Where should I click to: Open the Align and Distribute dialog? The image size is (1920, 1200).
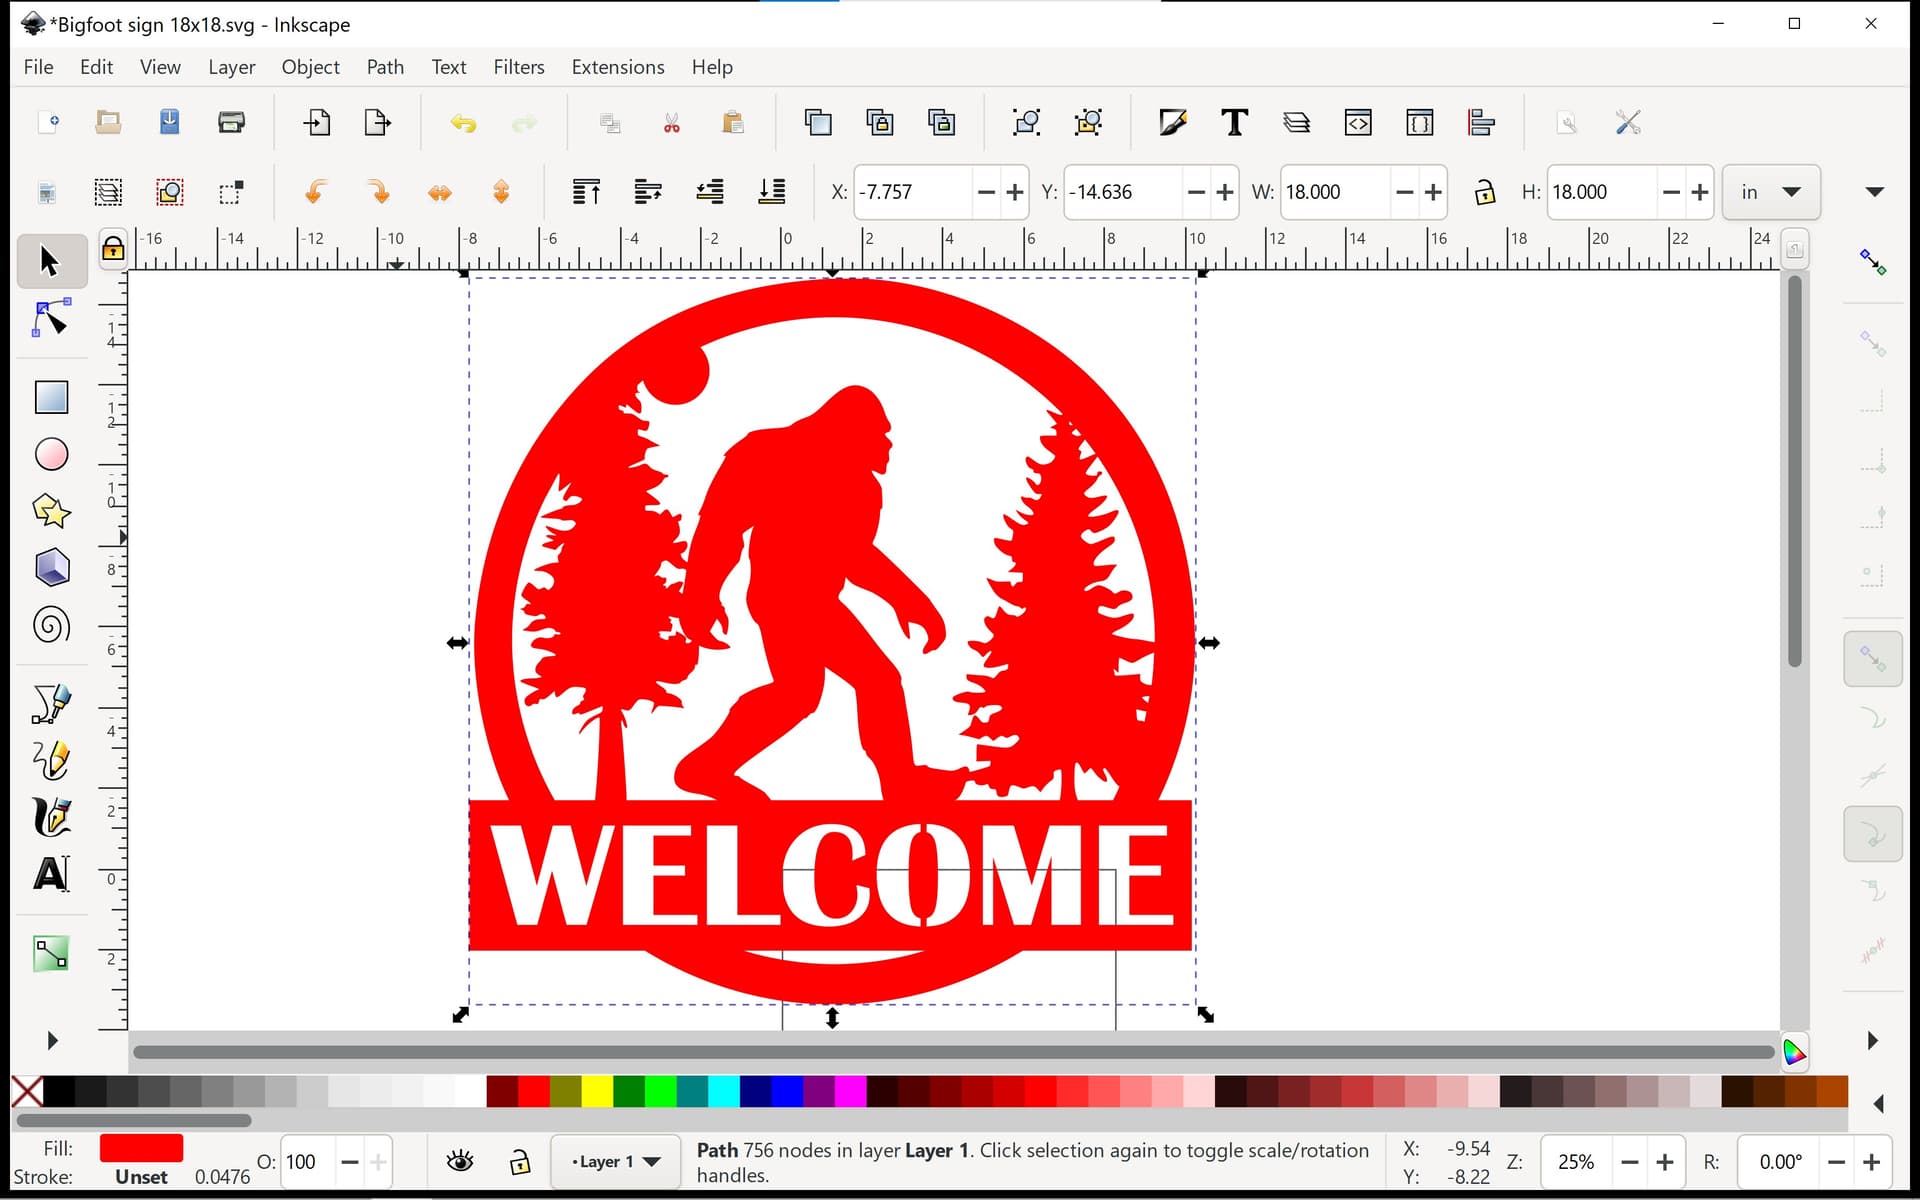click(1481, 123)
